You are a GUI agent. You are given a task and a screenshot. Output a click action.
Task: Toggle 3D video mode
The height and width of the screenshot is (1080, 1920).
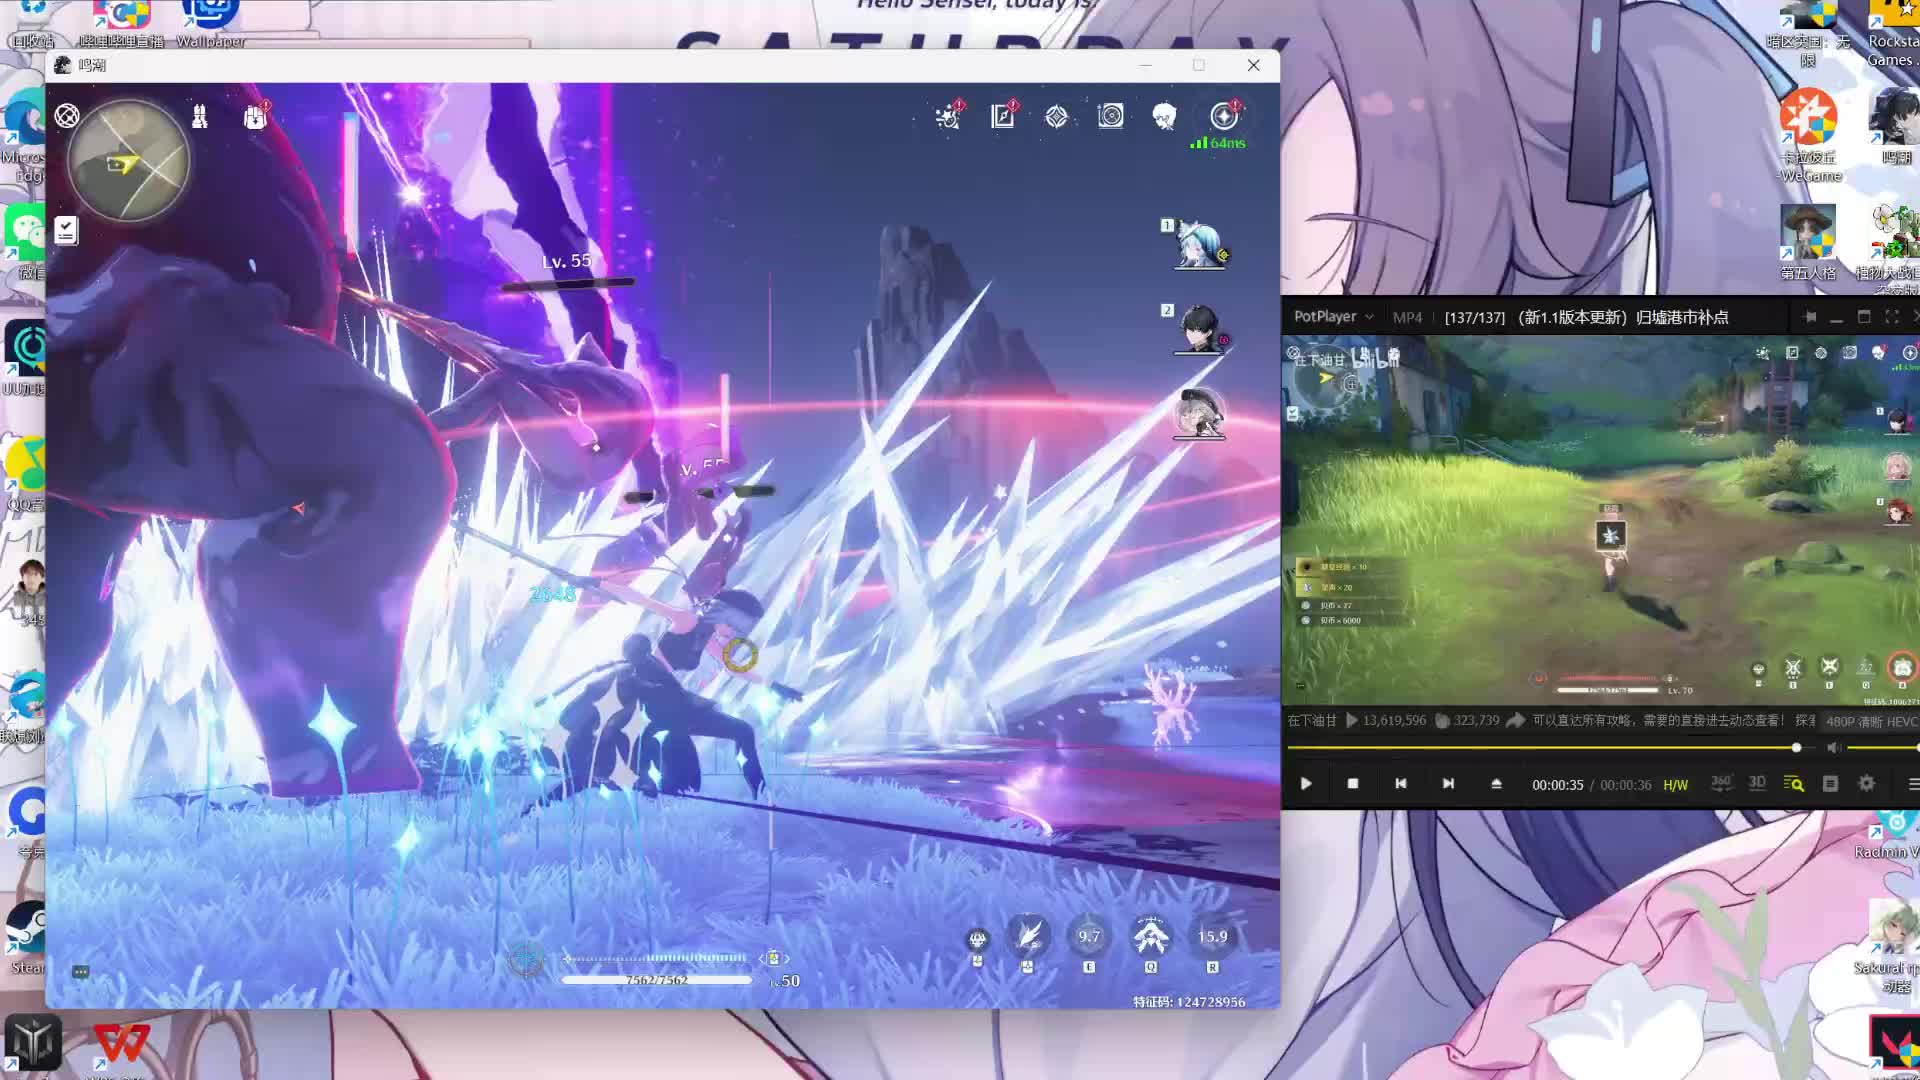pyautogui.click(x=1757, y=783)
